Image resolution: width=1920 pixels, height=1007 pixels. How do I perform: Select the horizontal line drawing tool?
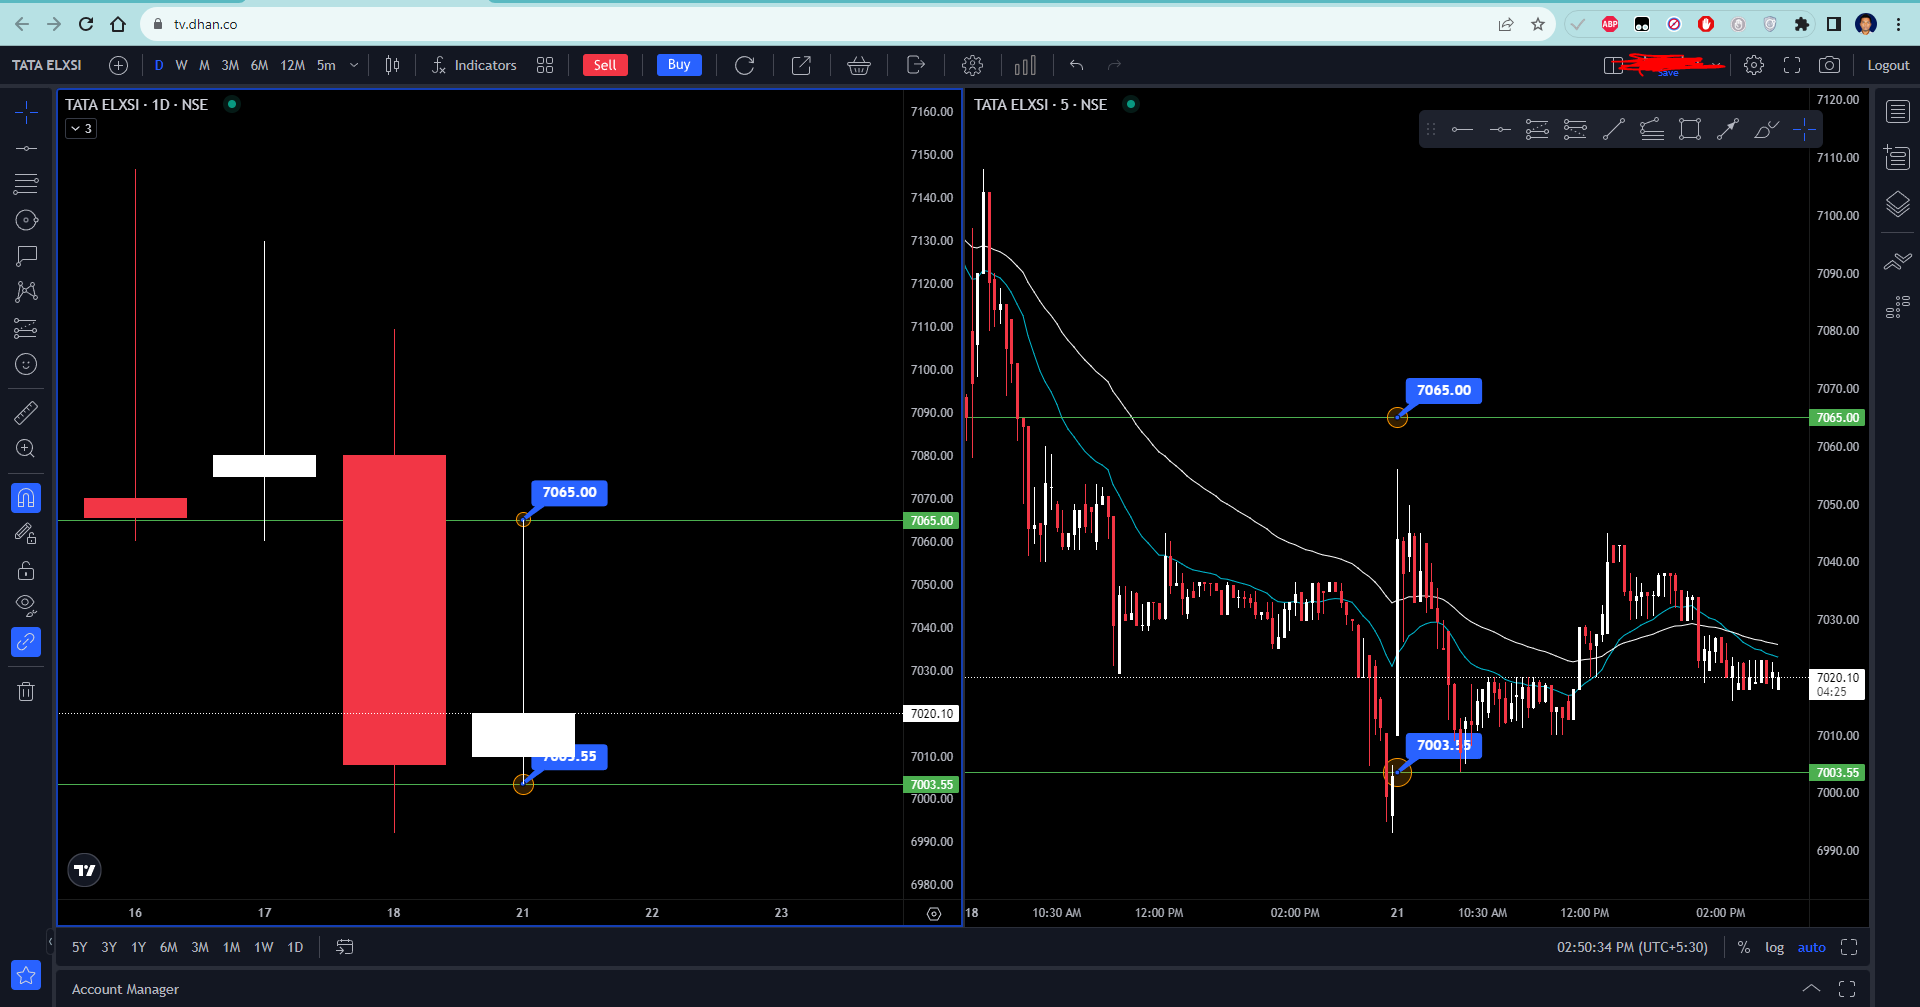[27, 148]
